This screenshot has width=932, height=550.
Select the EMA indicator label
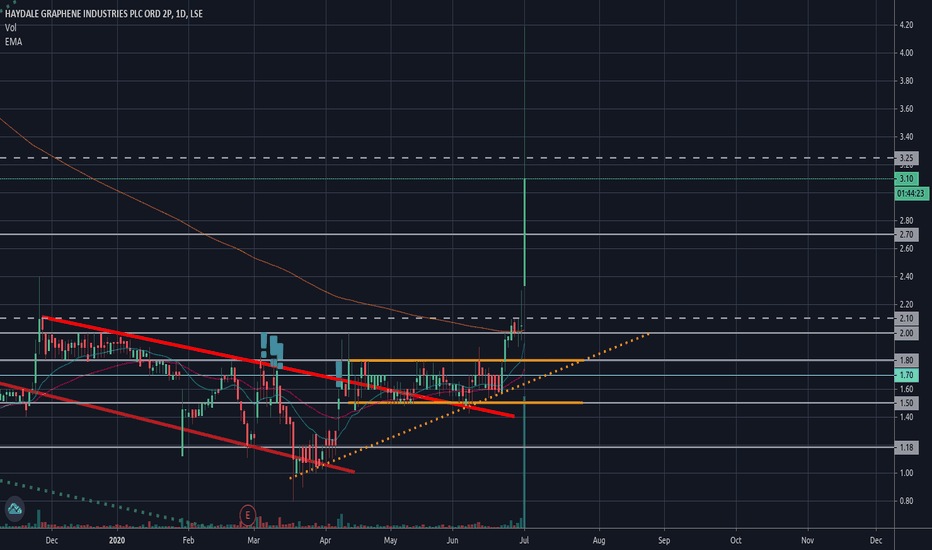pyautogui.click(x=13, y=42)
